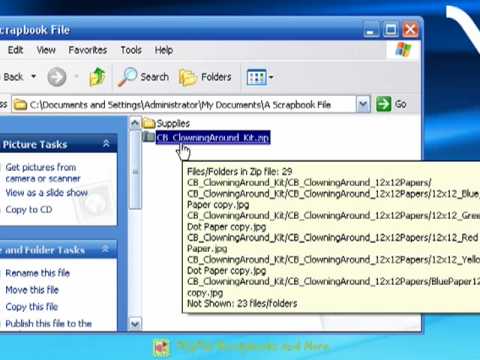Click Copy this file
This screenshot has height=360, width=480.
pyautogui.click(x=32, y=307)
